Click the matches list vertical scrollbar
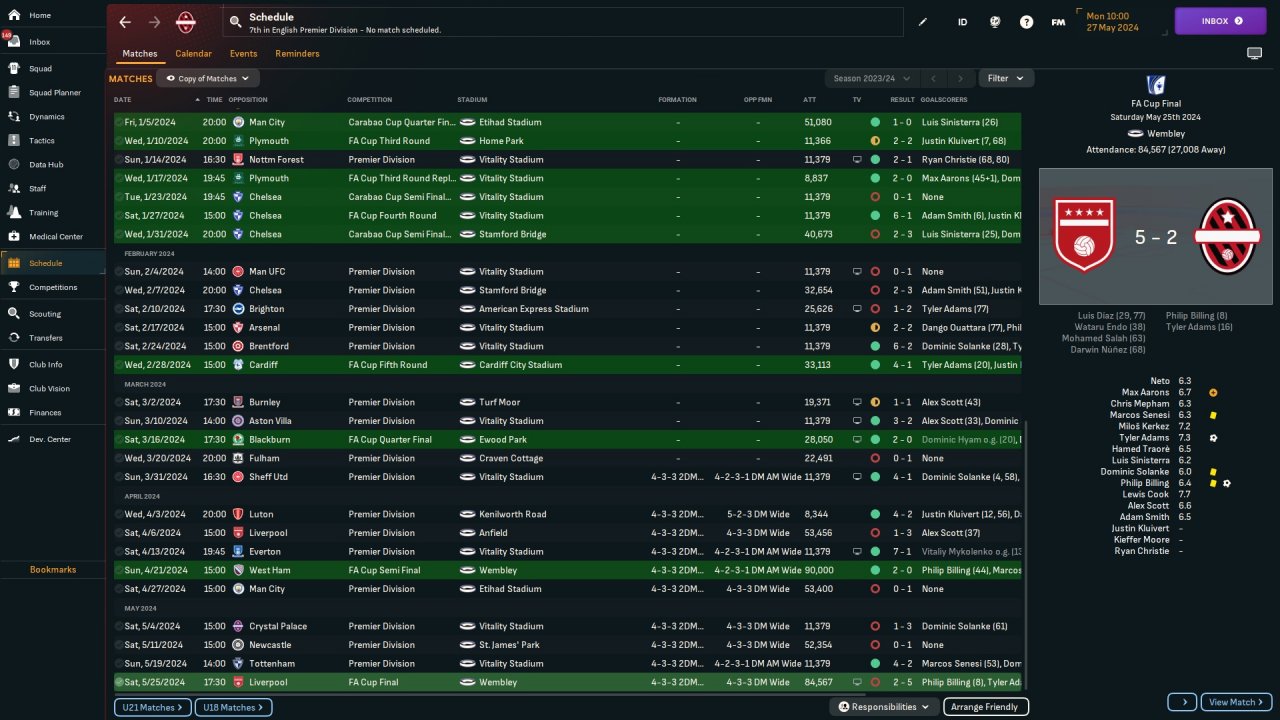Viewport: 1280px width, 720px height. tap(1025, 554)
